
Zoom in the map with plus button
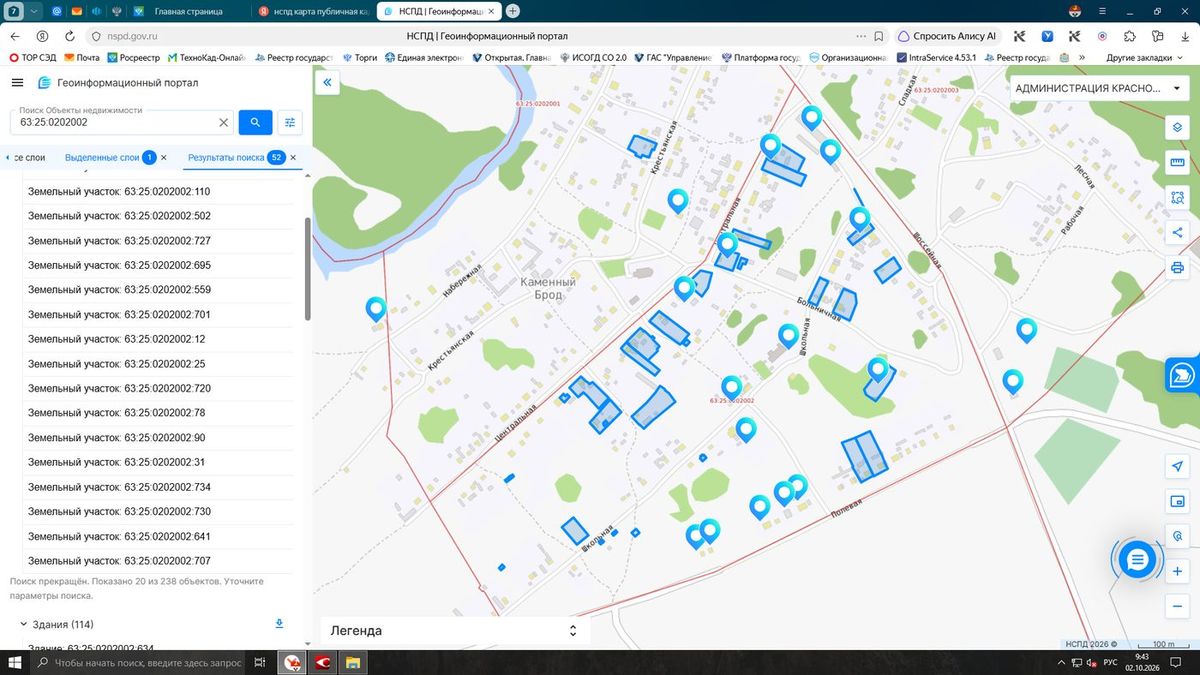click(1177, 571)
